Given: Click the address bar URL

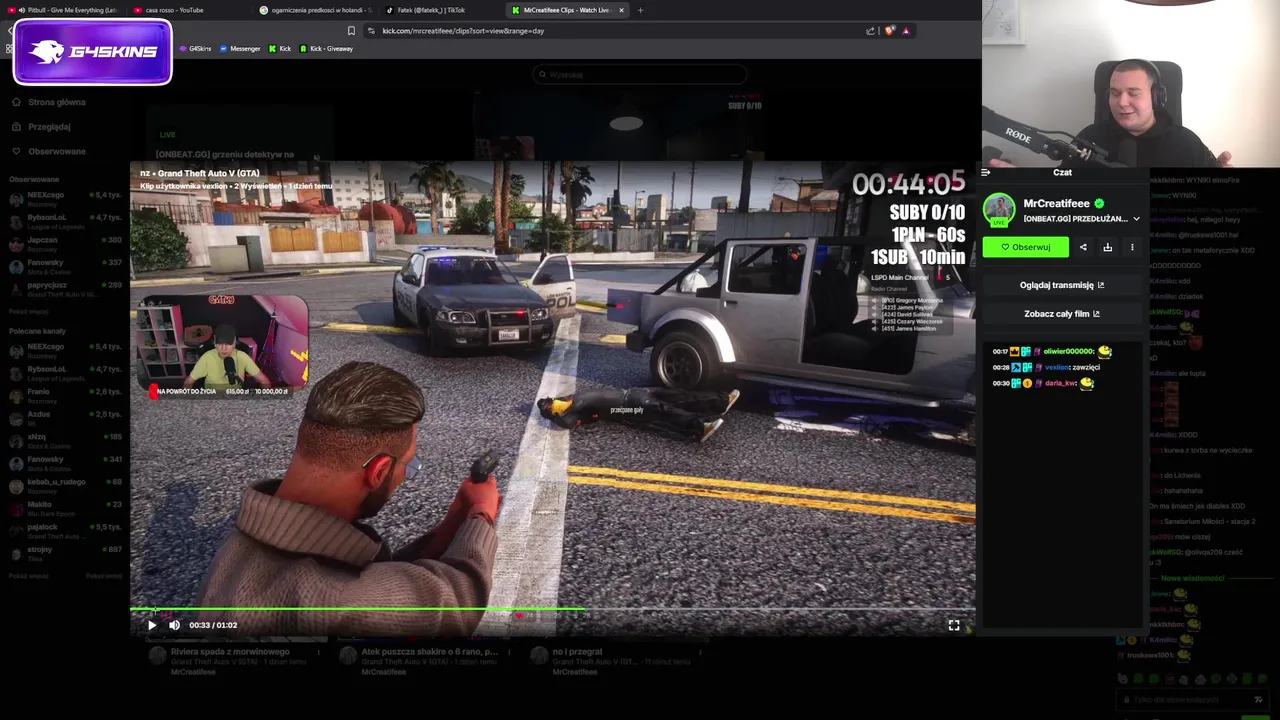Looking at the screenshot, I should [463, 31].
